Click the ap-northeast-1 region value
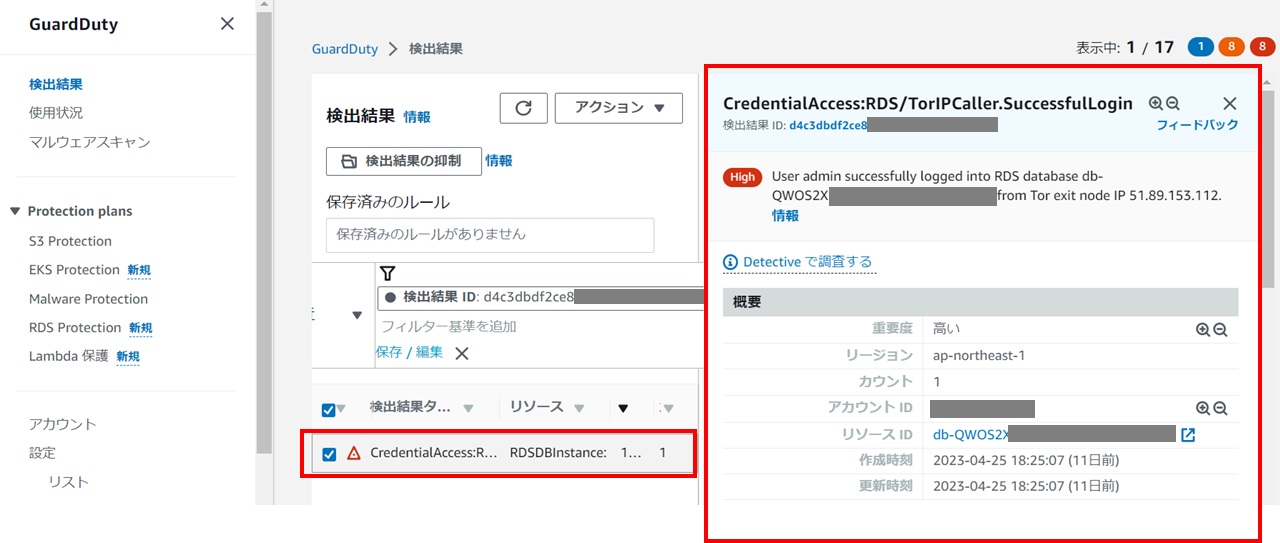The height and width of the screenshot is (543, 1280). click(x=979, y=356)
